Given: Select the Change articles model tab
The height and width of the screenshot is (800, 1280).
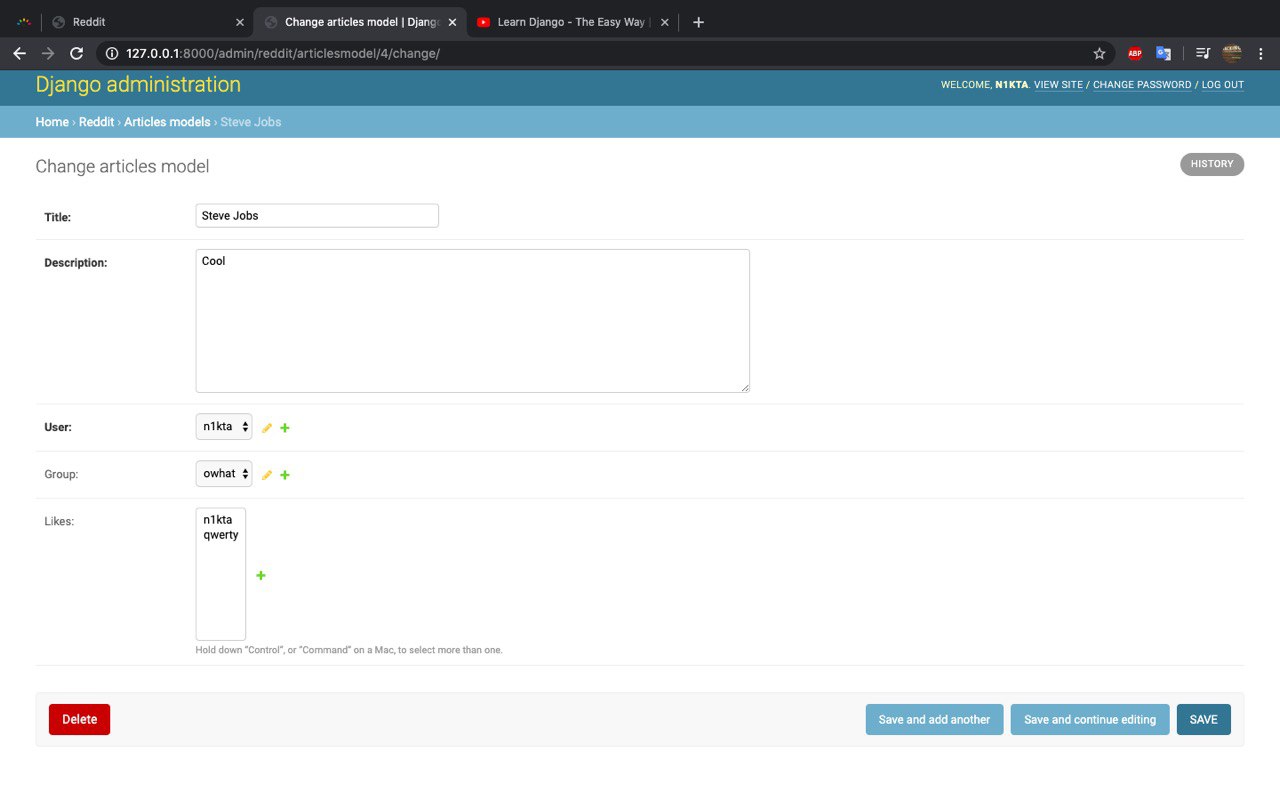Looking at the screenshot, I should [x=360, y=22].
